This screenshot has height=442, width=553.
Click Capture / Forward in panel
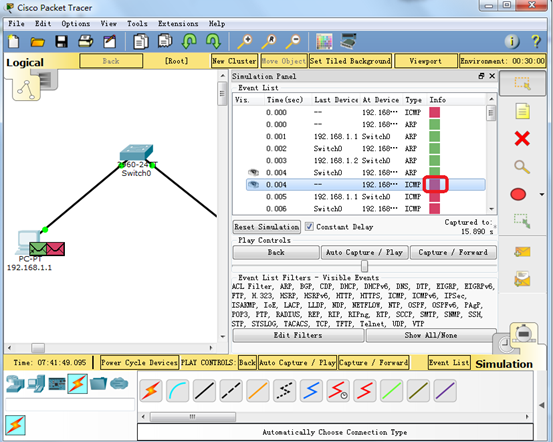point(453,253)
